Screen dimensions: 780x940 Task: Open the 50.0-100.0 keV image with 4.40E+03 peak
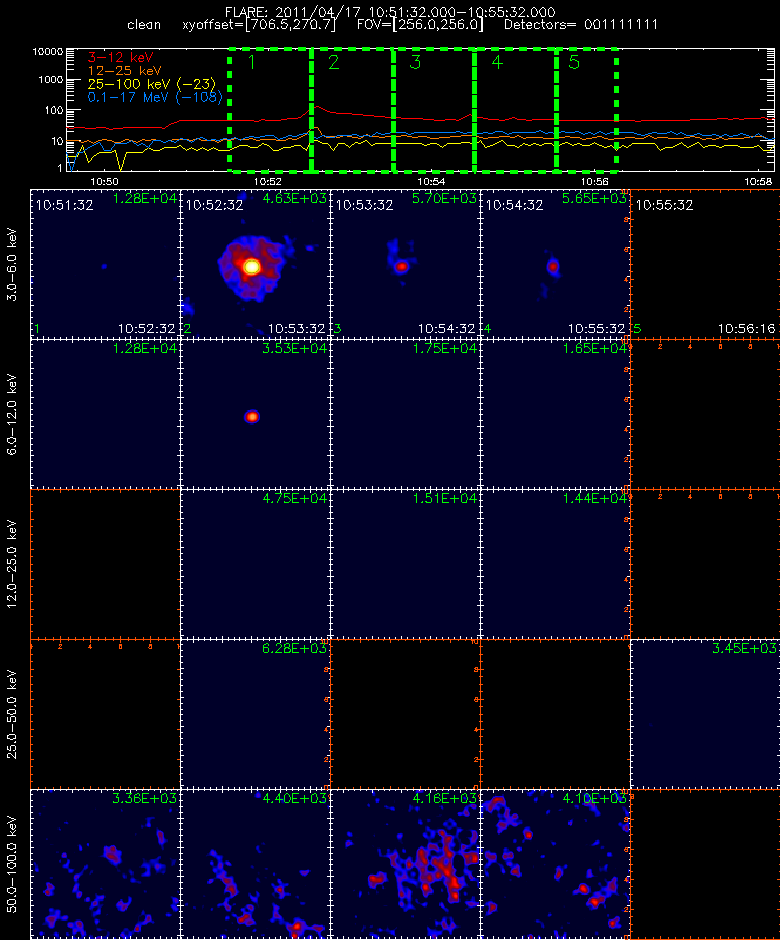point(255,864)
